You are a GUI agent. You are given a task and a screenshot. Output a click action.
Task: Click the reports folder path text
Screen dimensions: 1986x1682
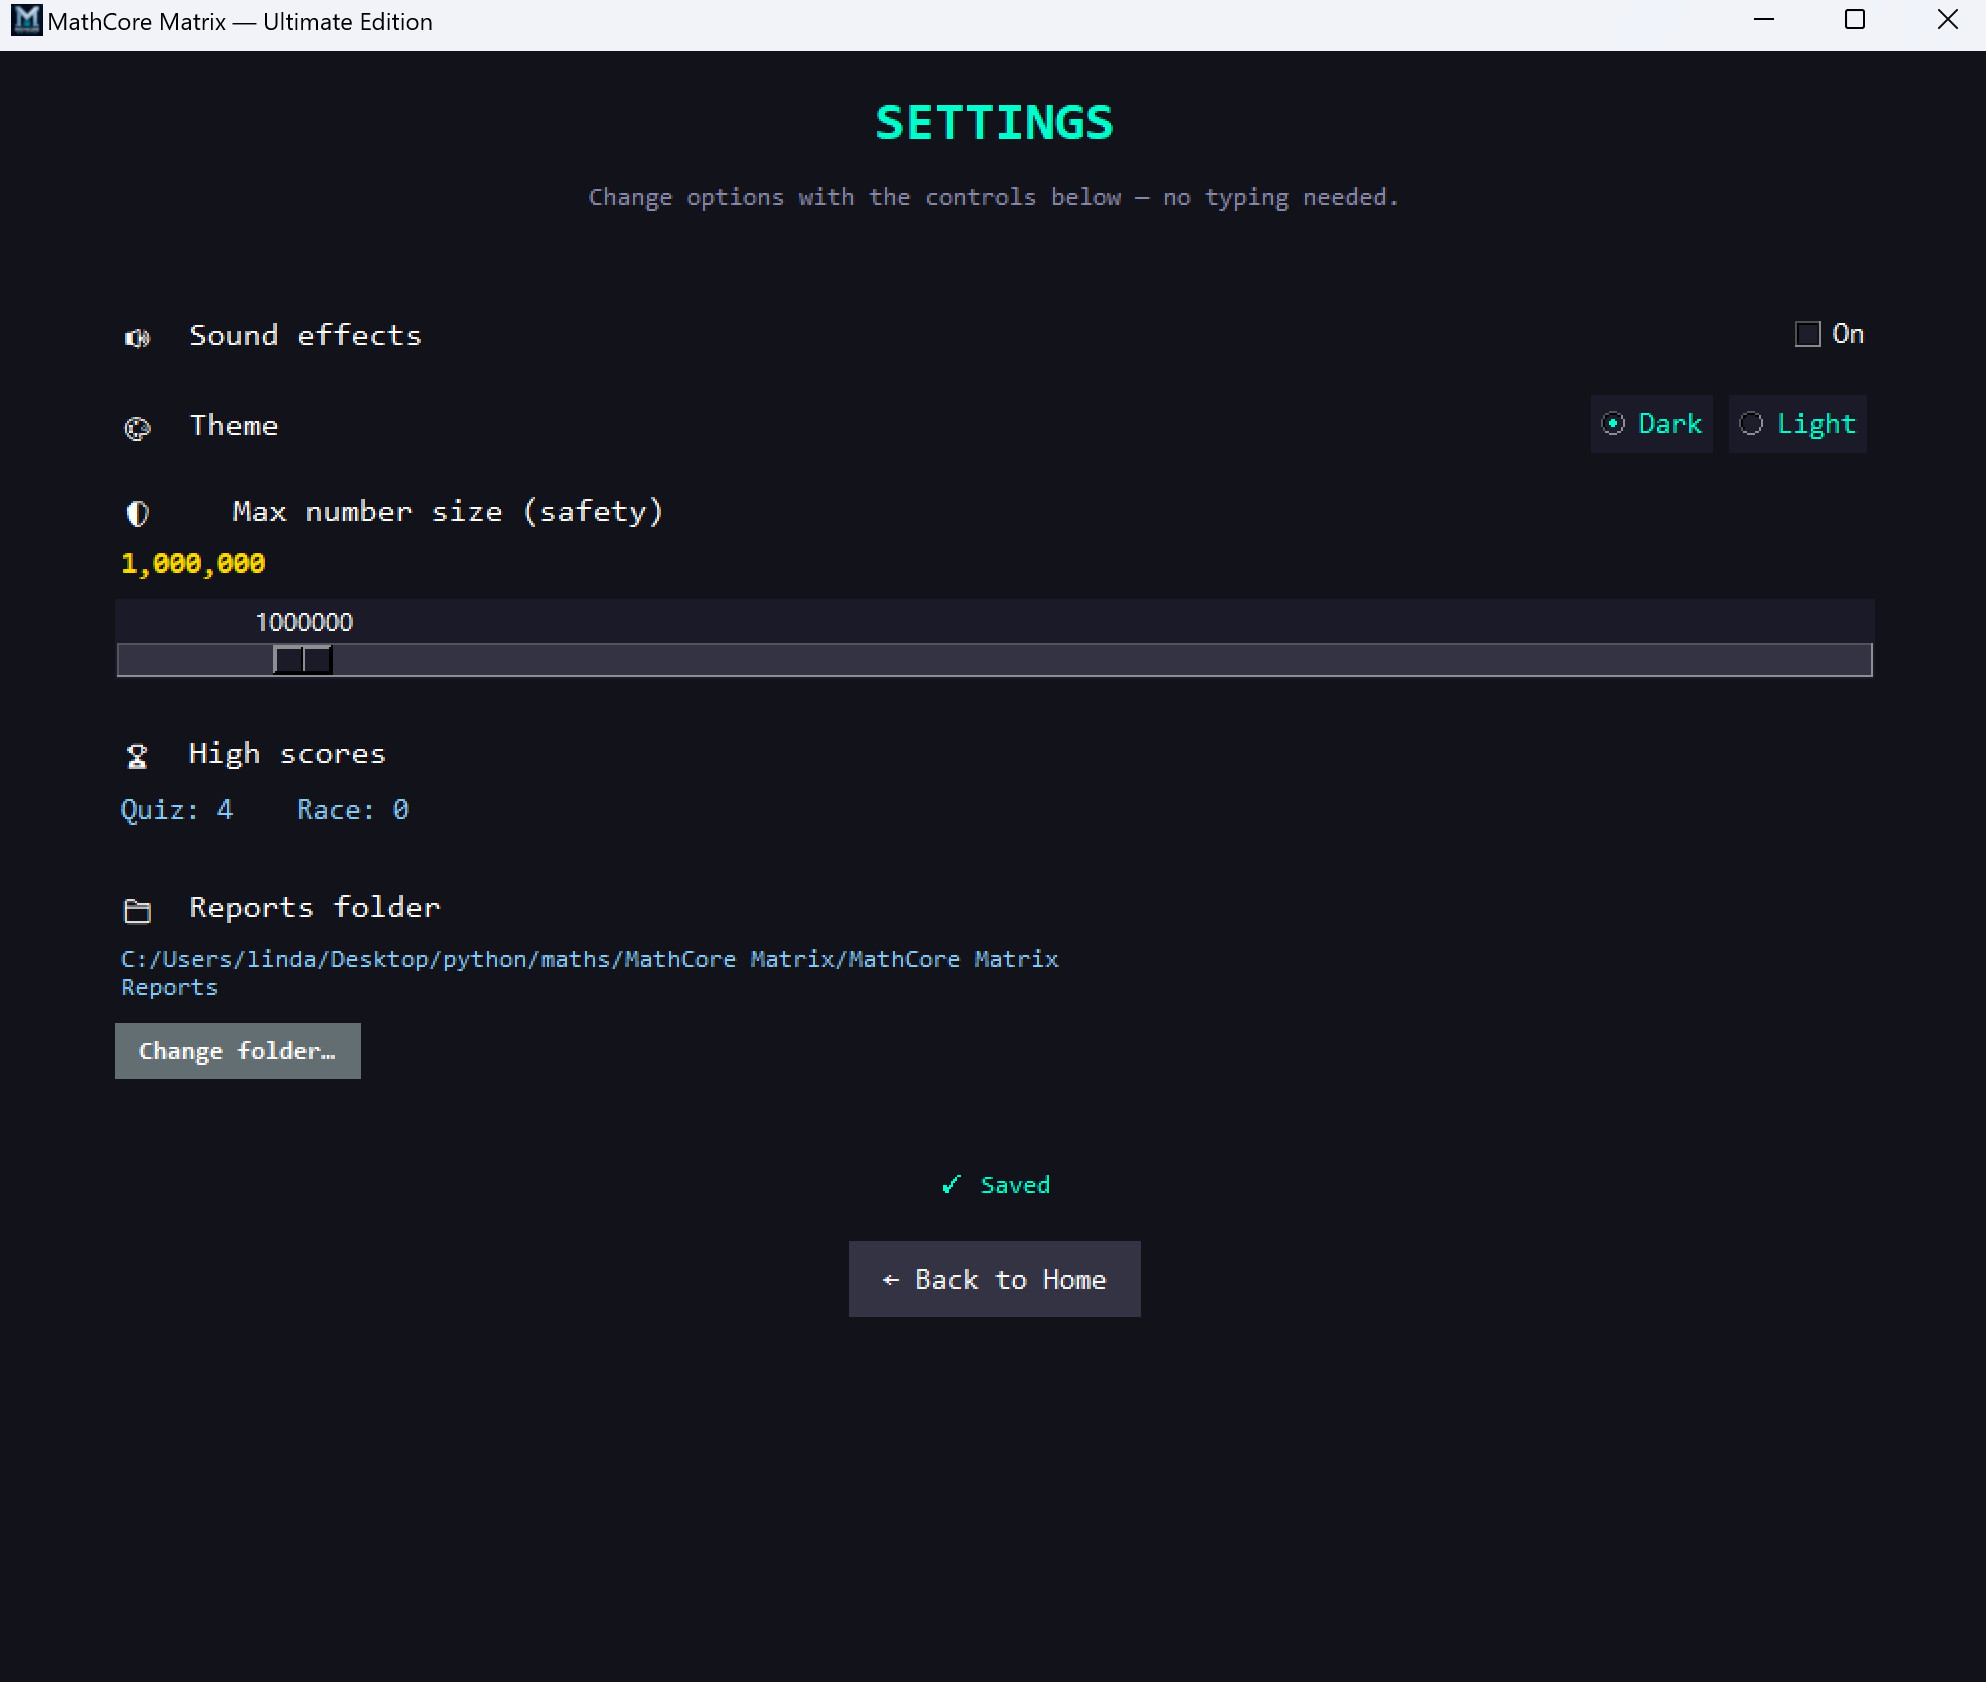(x=590, y=973)
